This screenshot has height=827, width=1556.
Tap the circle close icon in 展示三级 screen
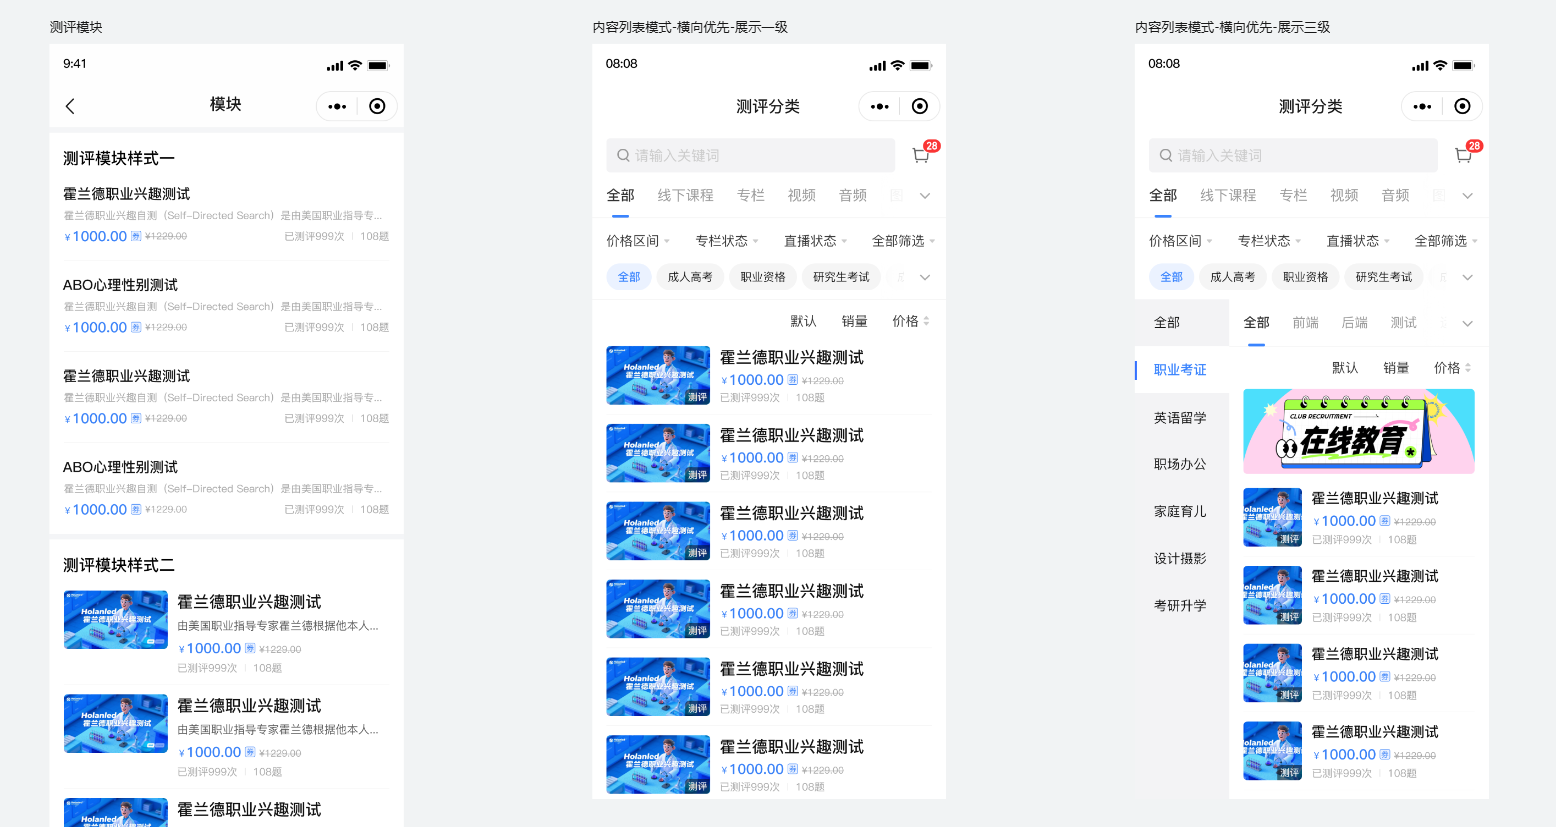click(1463, 106)
